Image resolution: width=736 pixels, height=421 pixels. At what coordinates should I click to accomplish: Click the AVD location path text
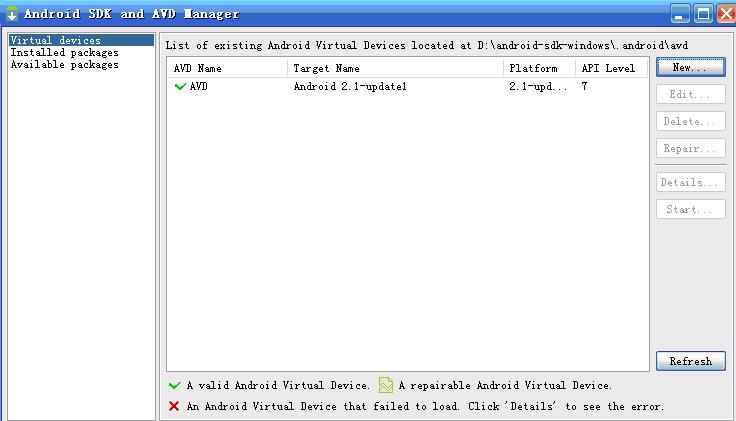583,46
